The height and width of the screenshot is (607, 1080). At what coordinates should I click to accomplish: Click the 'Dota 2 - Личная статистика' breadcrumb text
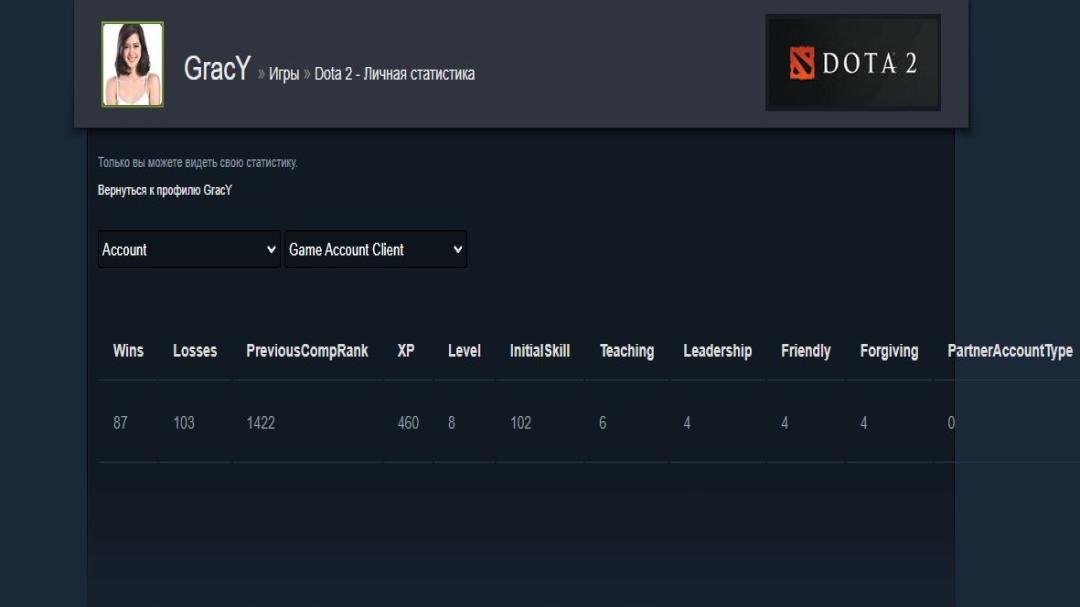[395, 74]
